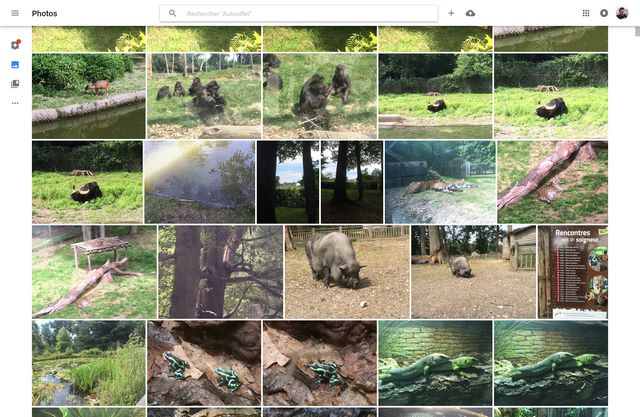
Task: Click the page vertical scrollbar
Action: pos(634,200)
